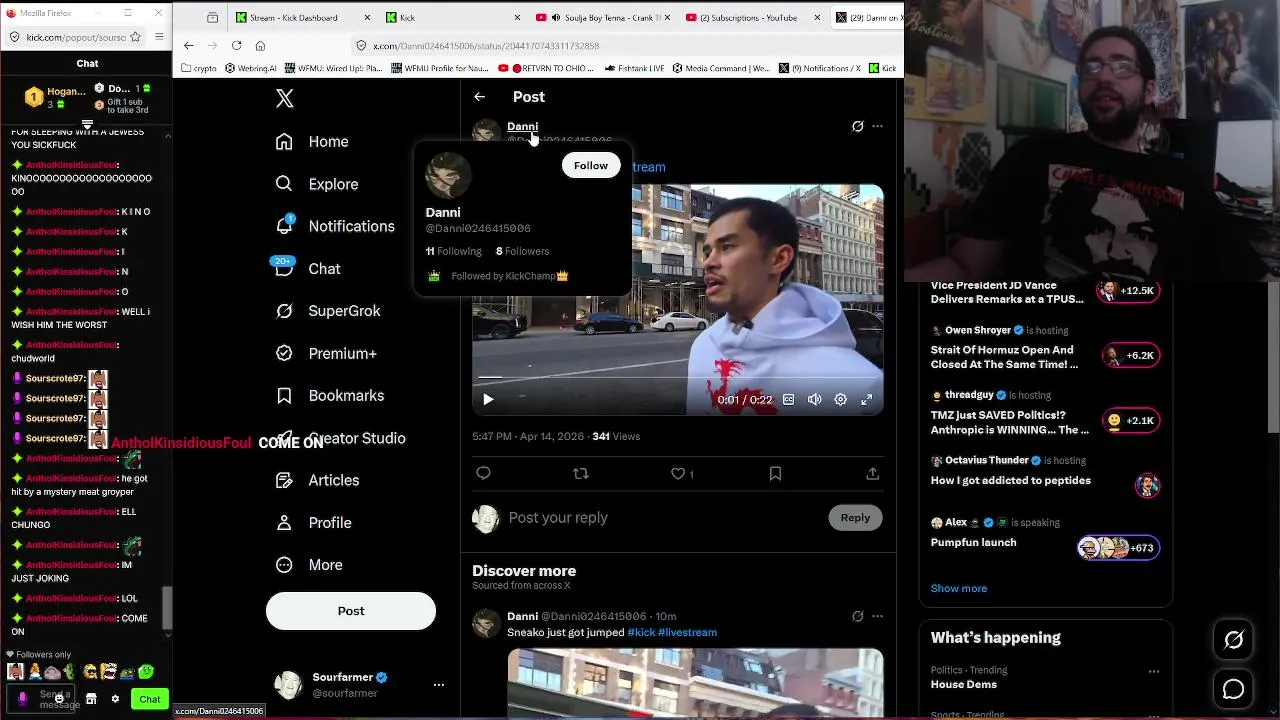The width and height of the screenshot is (1280, 720).
Task: Mute the video with the volume icon
Action: (x=815, y=399)
